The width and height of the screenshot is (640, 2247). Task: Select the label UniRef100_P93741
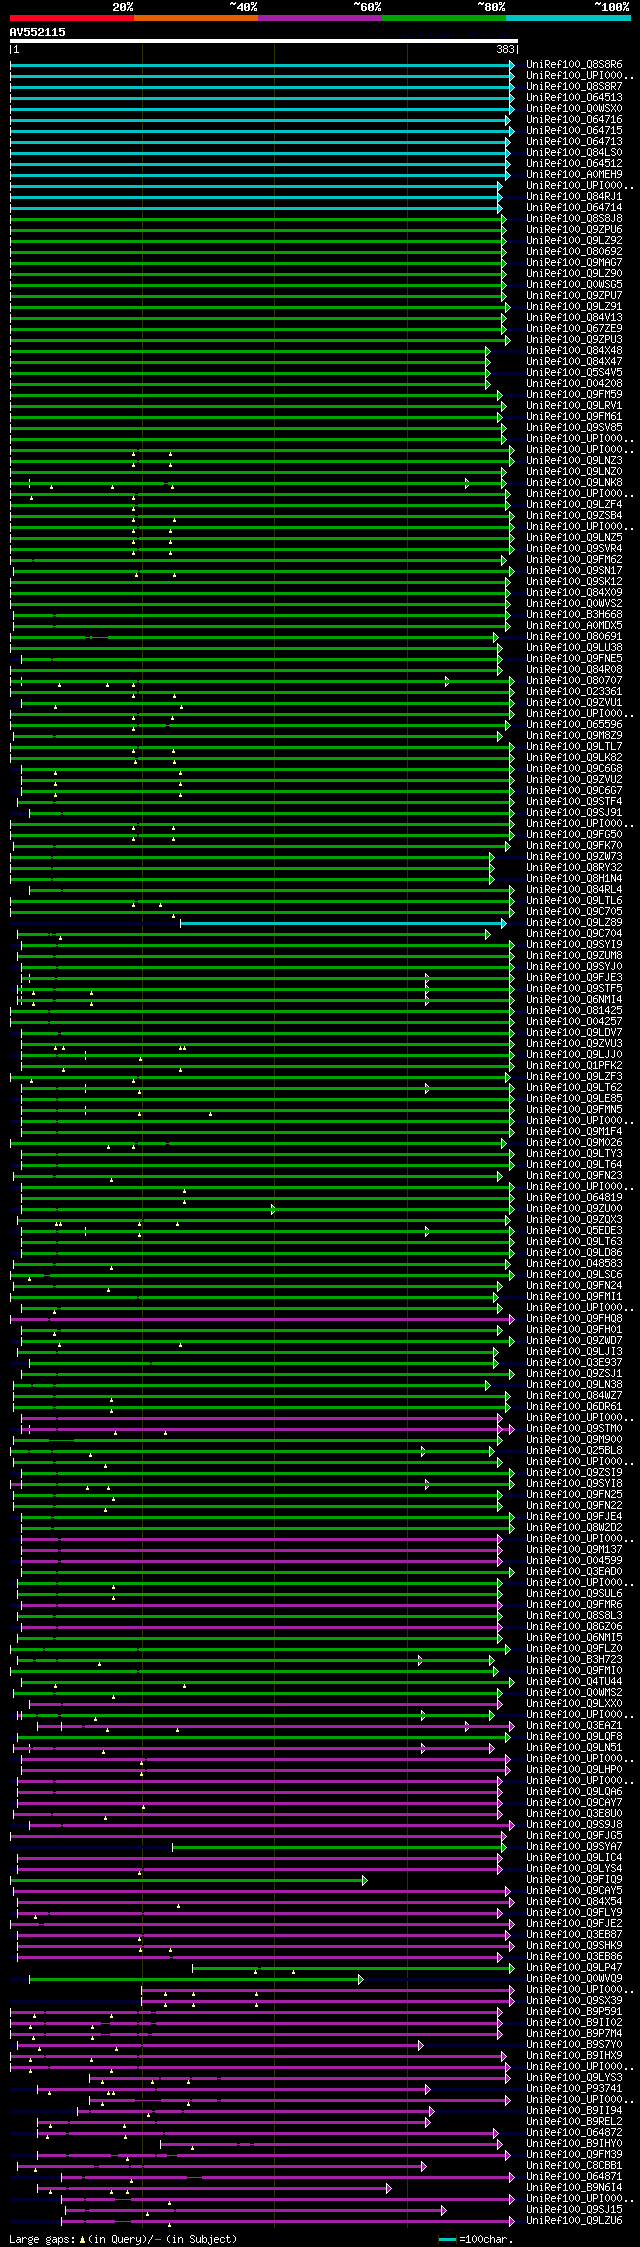(574, 2089)
